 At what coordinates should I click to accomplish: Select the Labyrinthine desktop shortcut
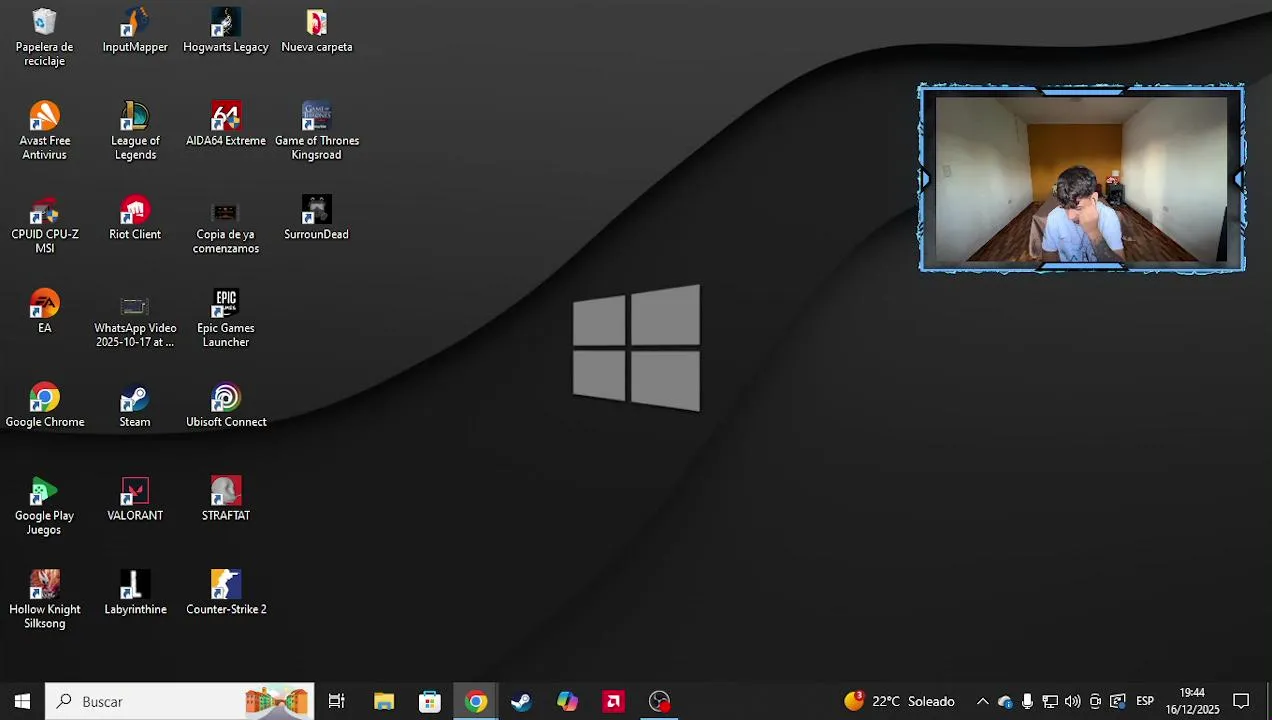pos(135,593)
